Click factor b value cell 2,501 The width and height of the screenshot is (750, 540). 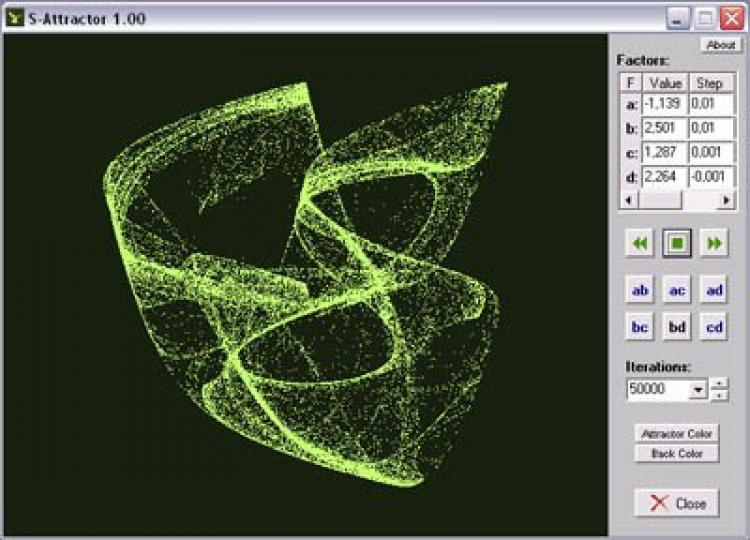point(664,128)
